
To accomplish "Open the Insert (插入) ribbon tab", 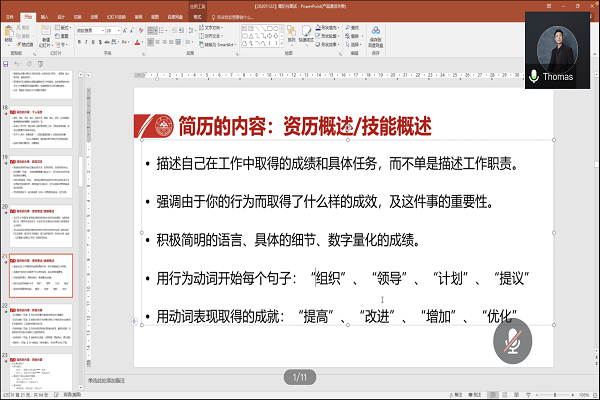I will (45, 17).
